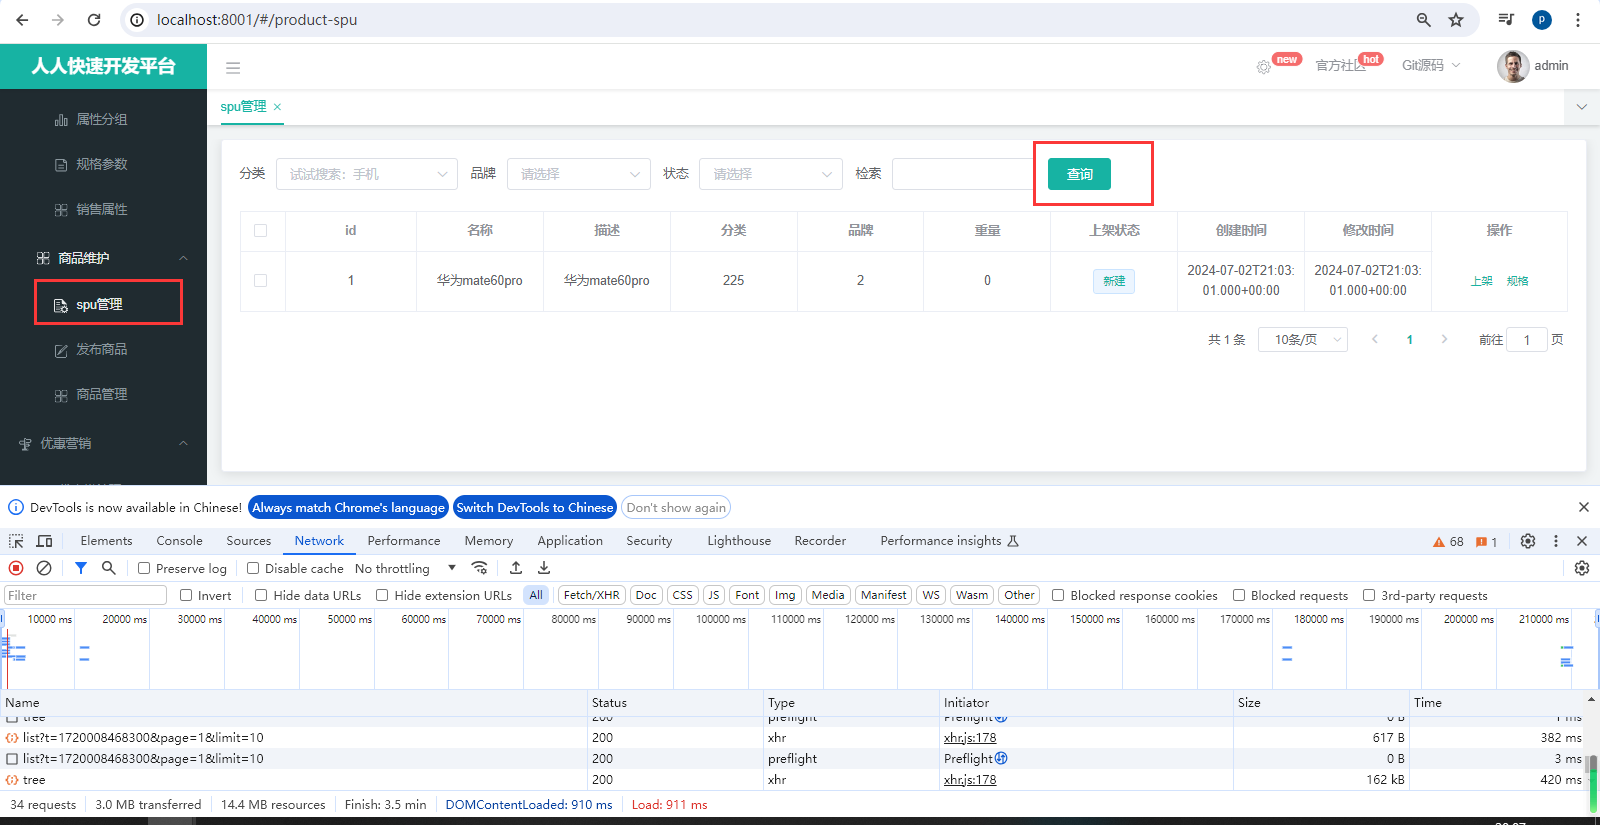The image size is (1600, 825).
Task: Select all rows with header checkbox
Action: point(261,231)
